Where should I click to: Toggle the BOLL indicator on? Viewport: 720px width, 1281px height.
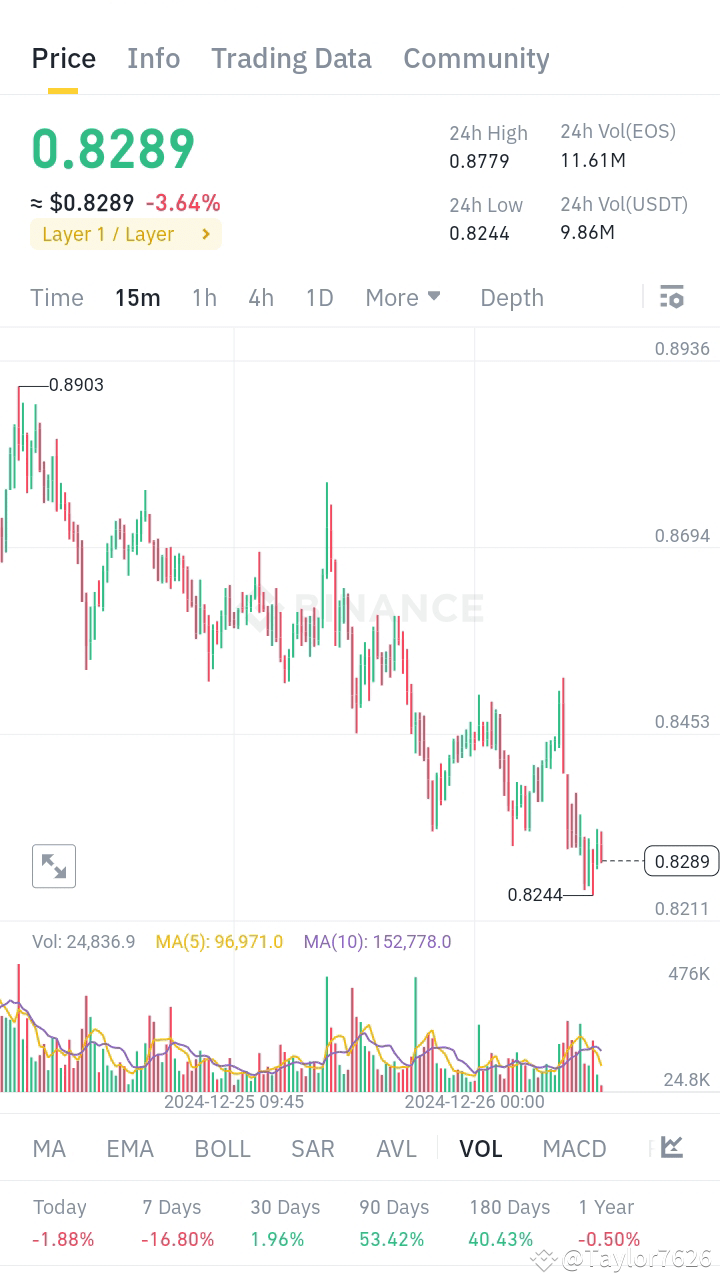(222, 1148)
